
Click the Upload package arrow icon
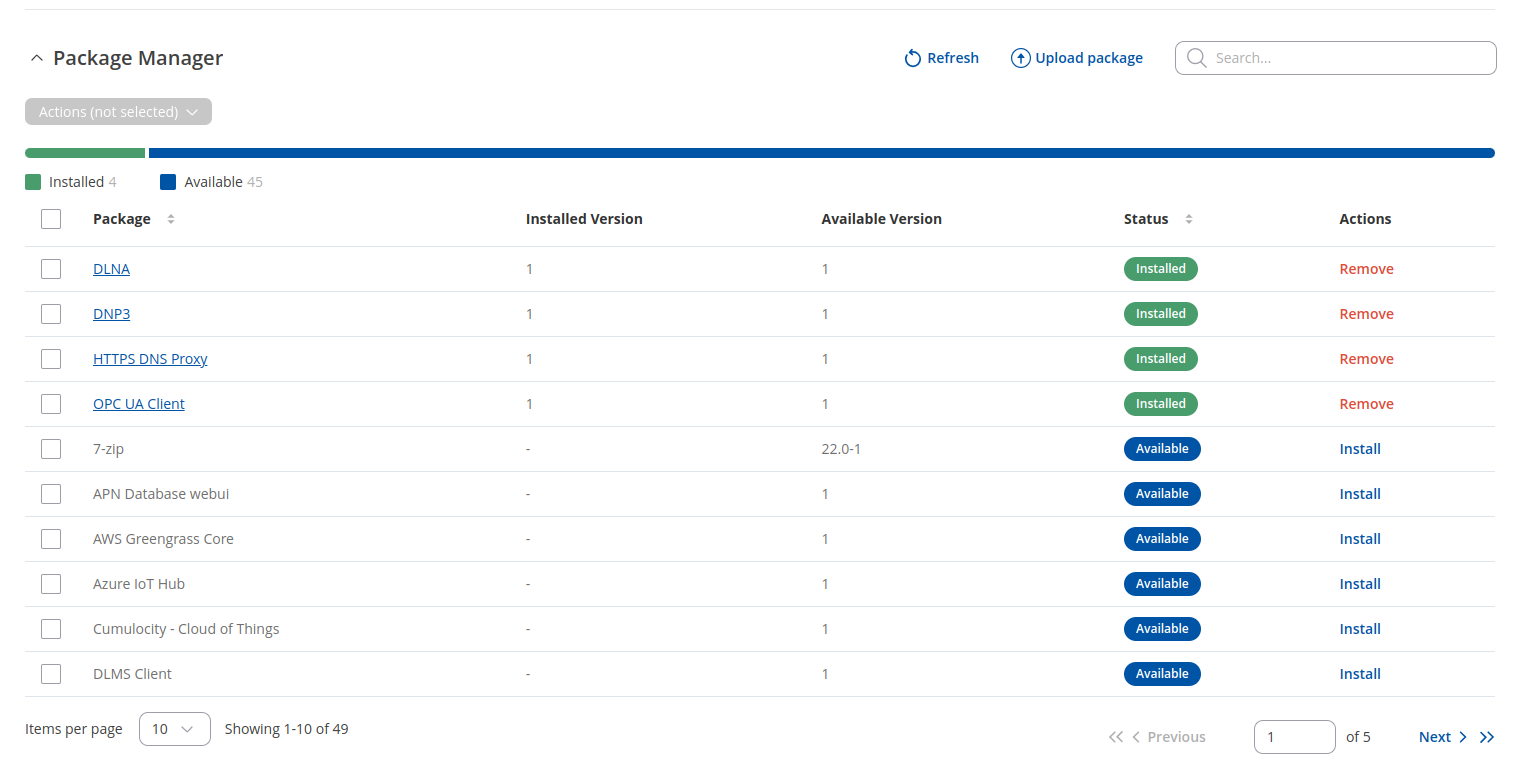(x=1020, y=59)
